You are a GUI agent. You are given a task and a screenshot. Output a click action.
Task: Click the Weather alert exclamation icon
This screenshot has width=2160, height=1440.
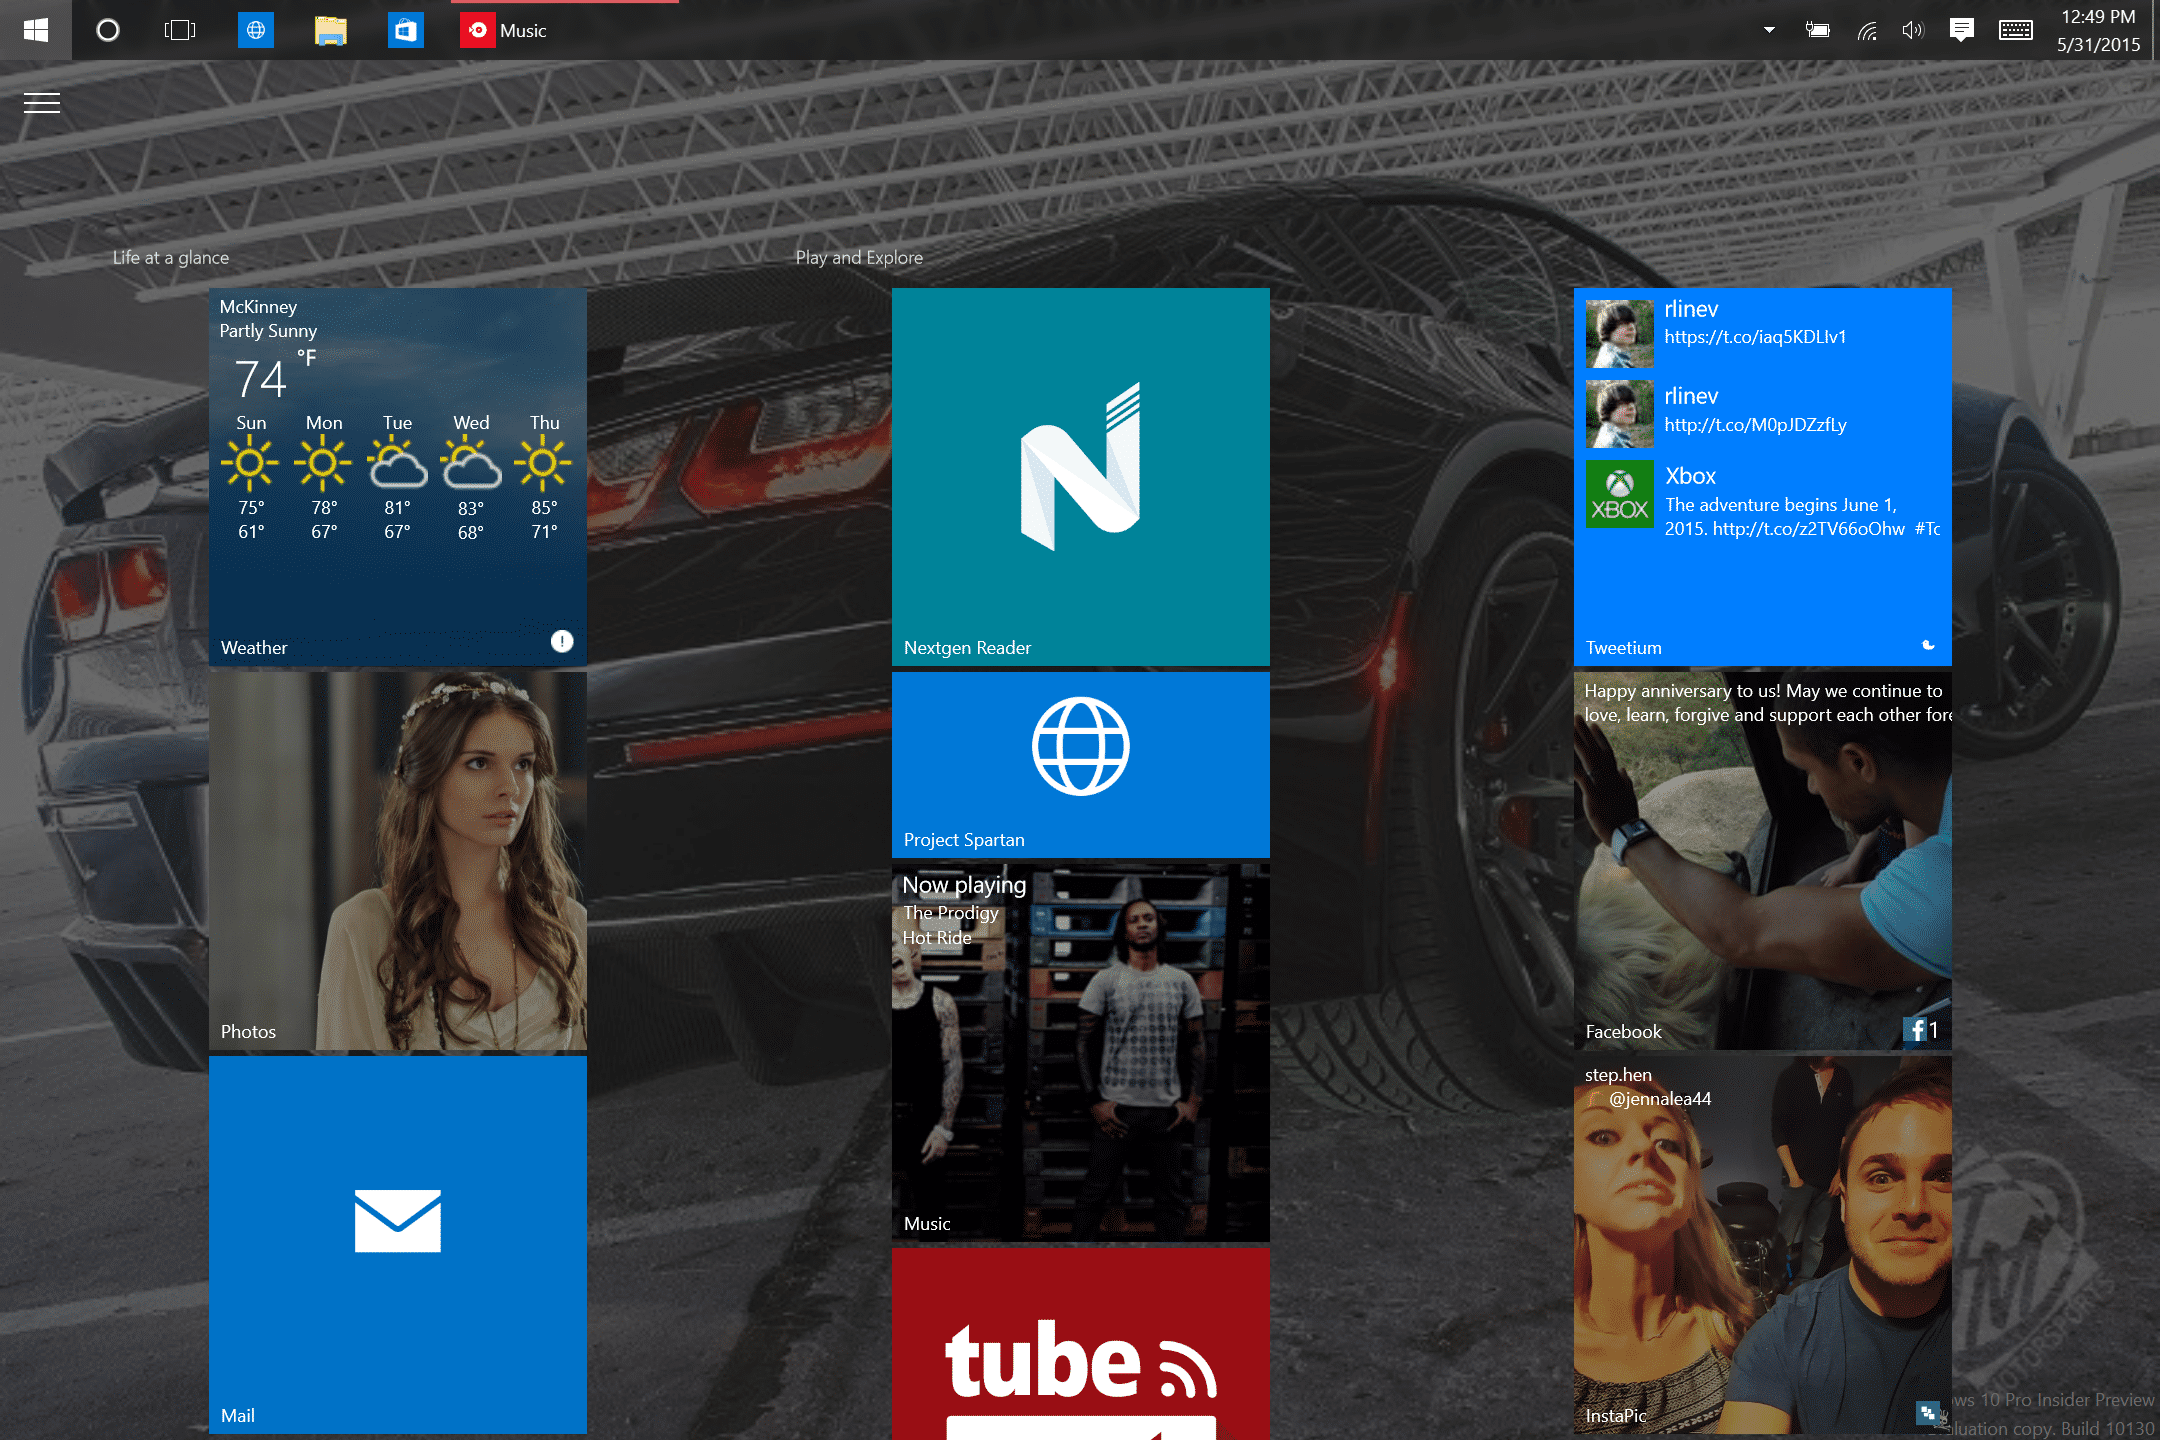(562, 641)
